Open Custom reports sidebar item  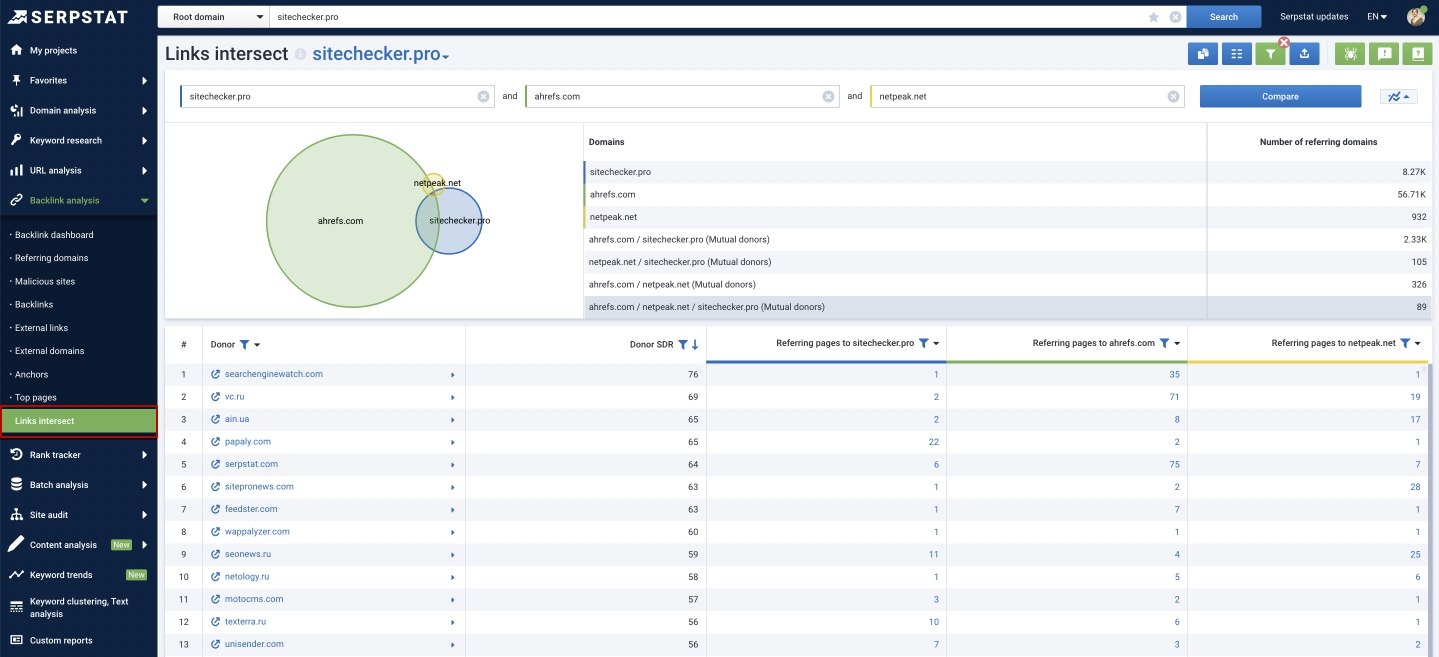(78, 640)
